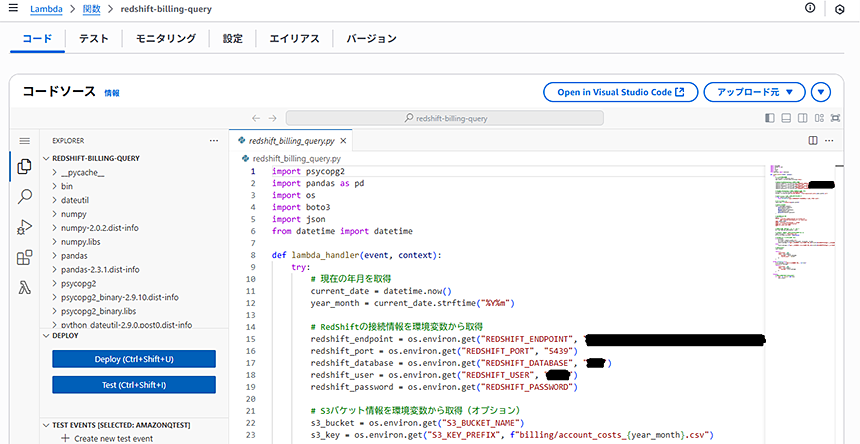Open customize layout icon

click(819, 118)
